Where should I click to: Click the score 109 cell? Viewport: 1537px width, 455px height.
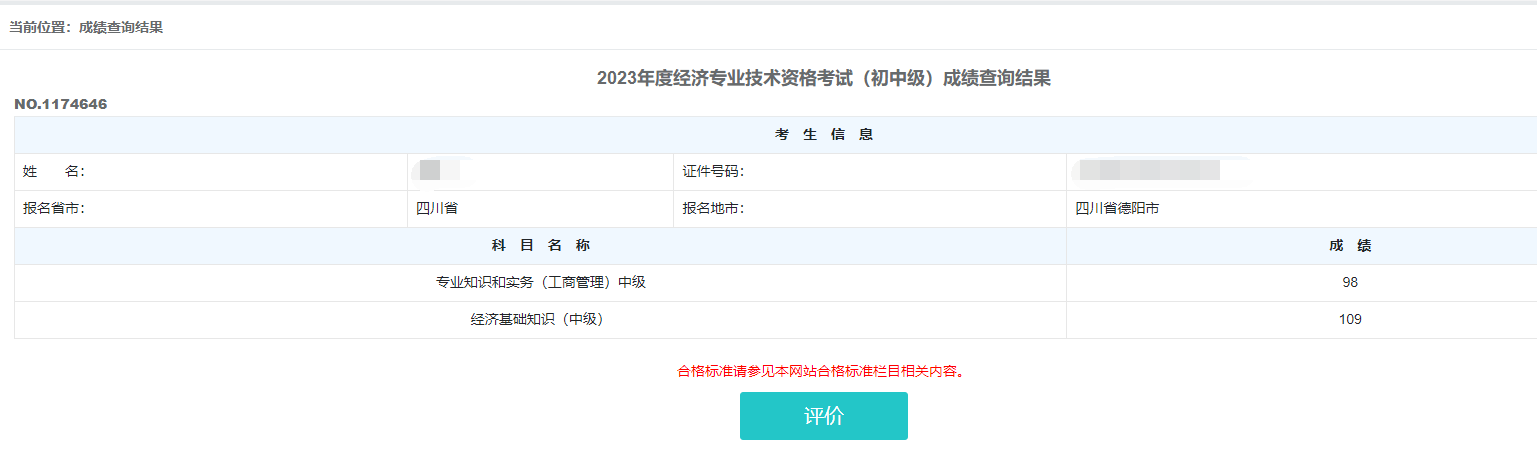(1350, 320)
